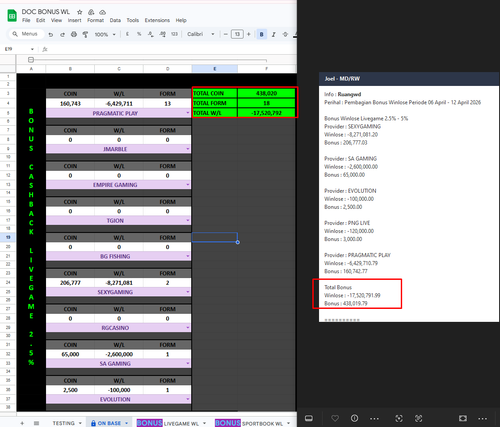Click the visual search scan icon
The width and height of the screenshot is (500, 427).
[x=399, y=418]
